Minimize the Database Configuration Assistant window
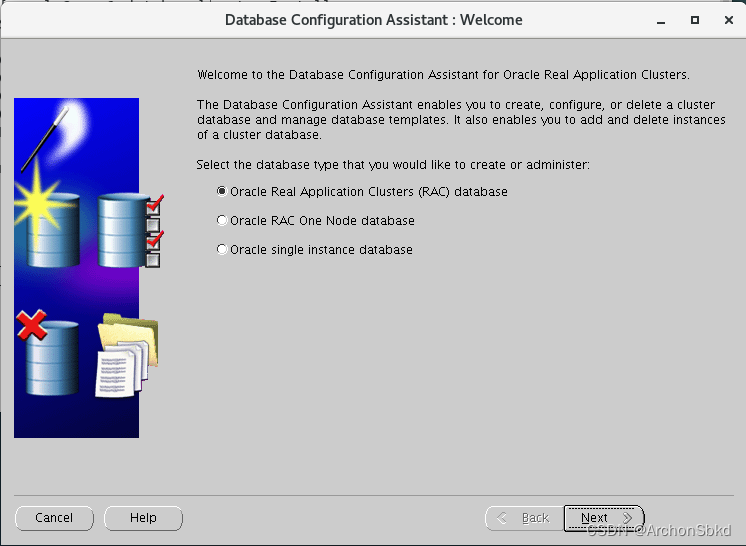 click(661, 20)
